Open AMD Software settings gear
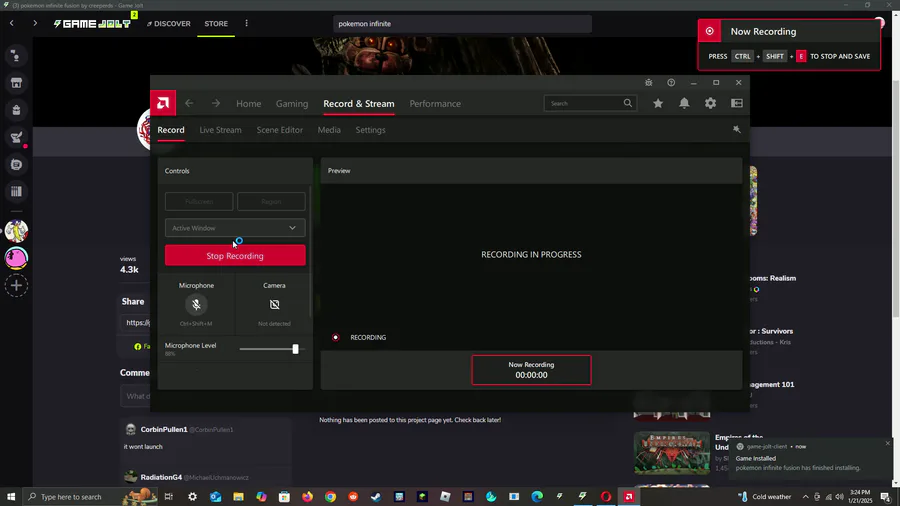This screenshot has height=506, width=900. tap(711, 103)
